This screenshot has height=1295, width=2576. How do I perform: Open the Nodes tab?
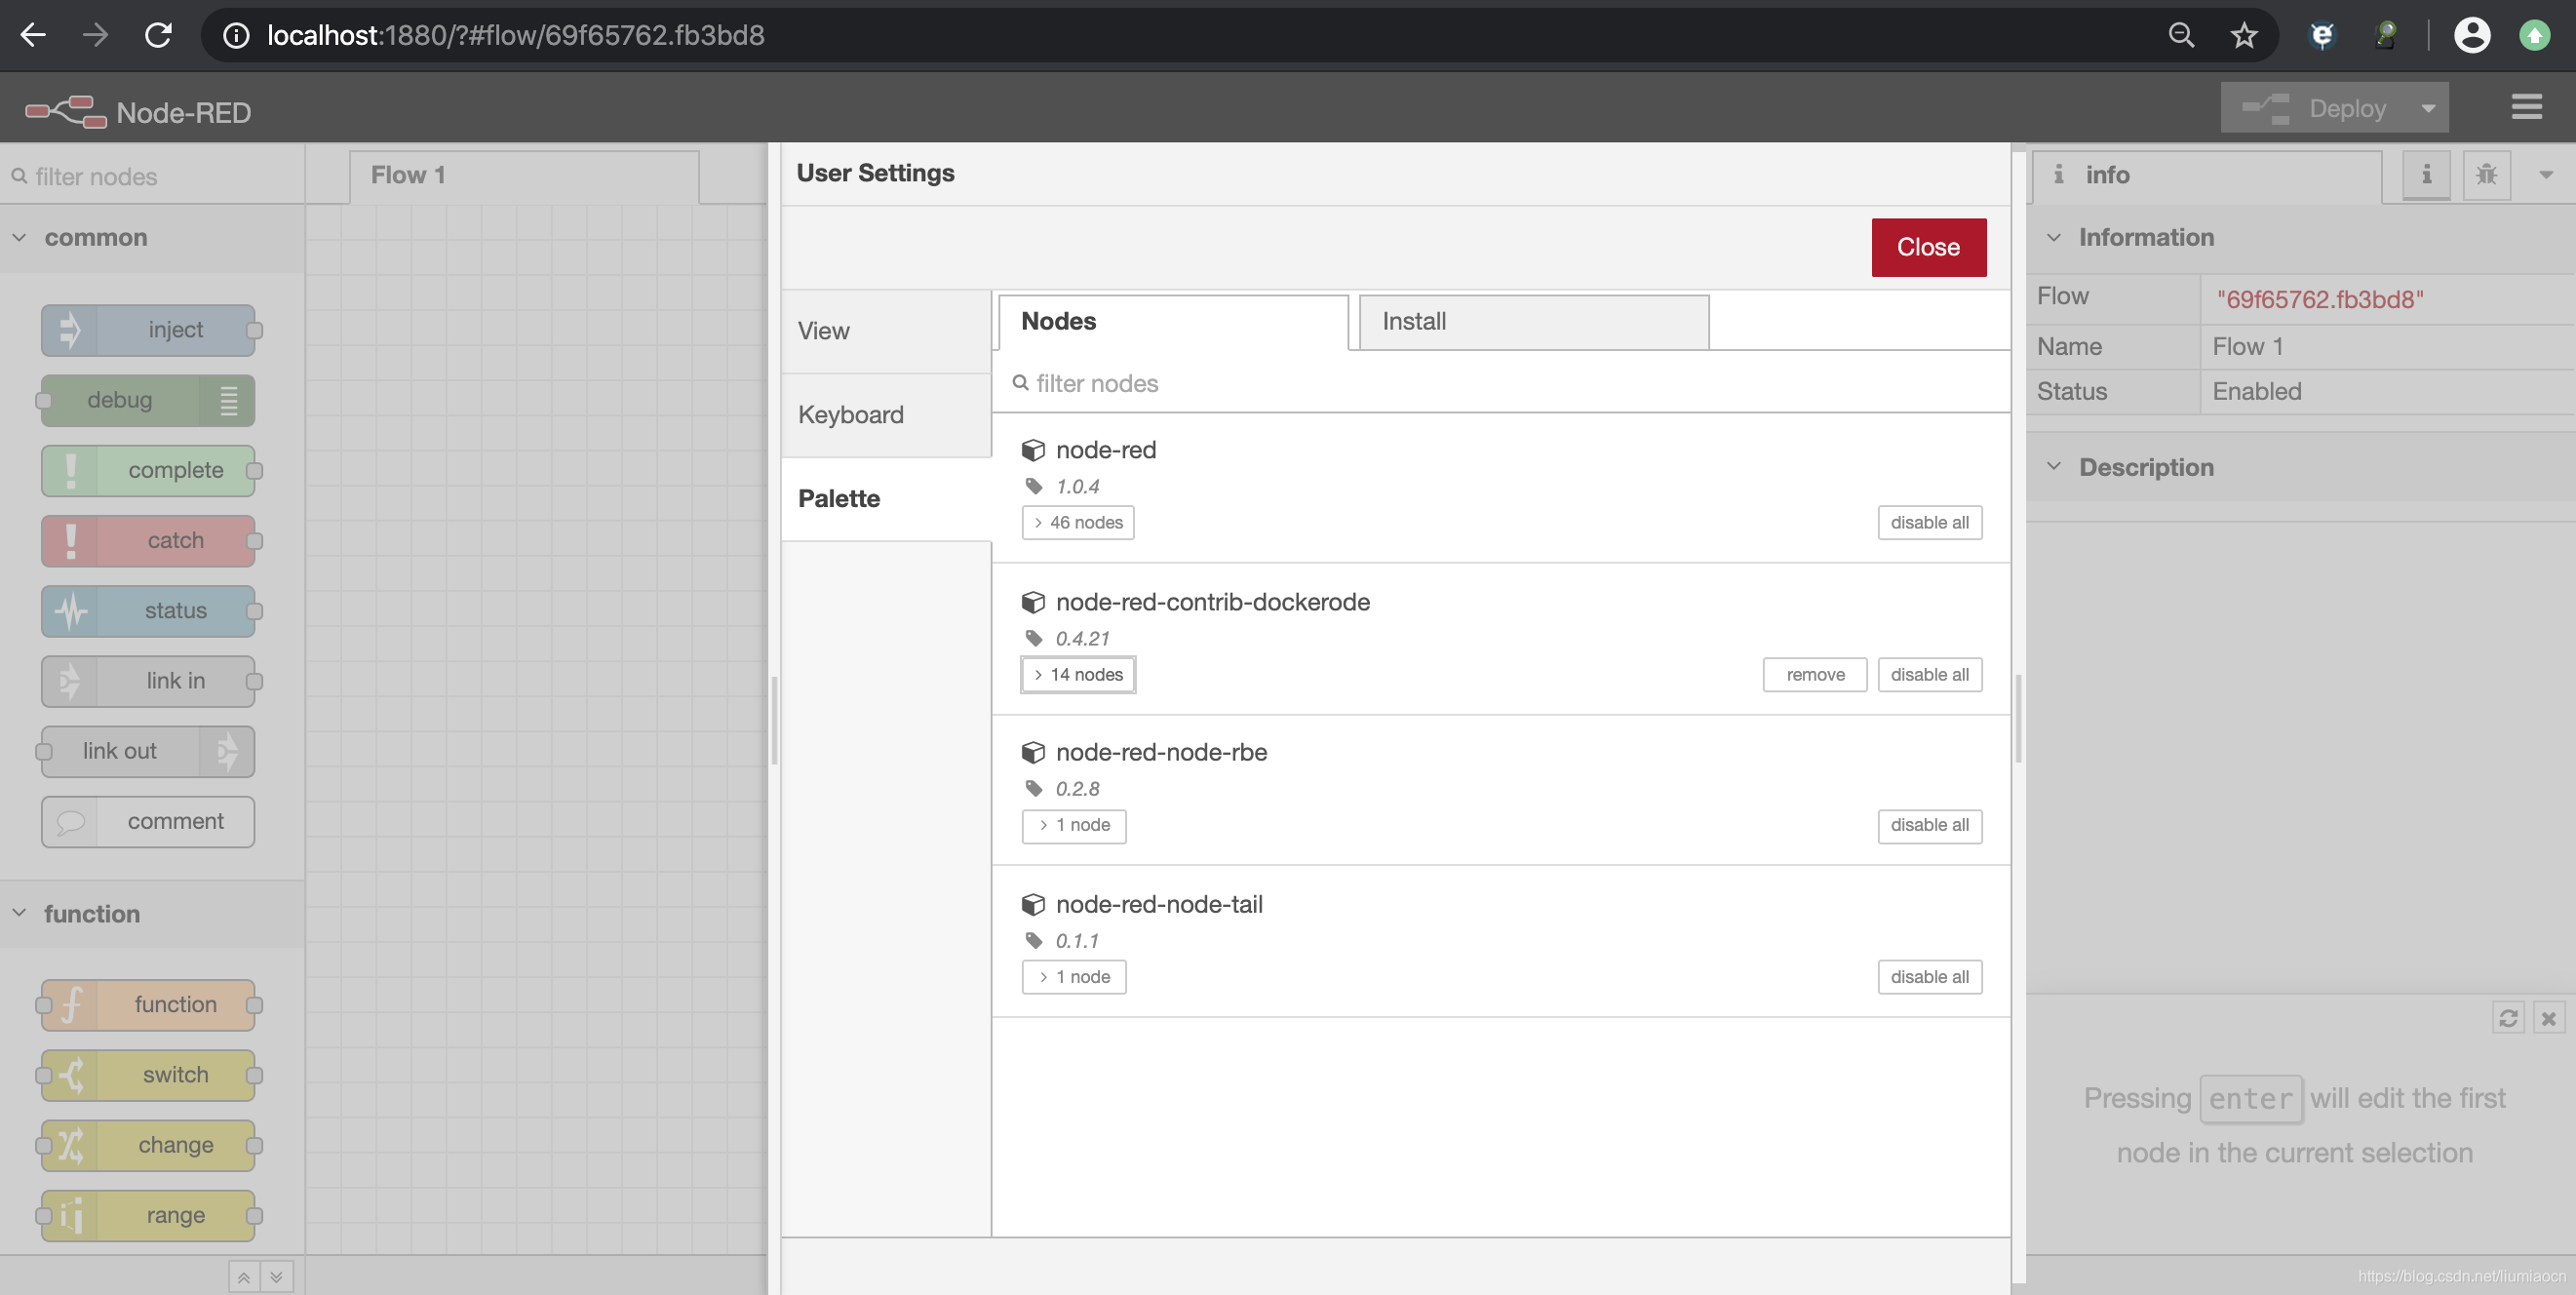(1173, 322)
